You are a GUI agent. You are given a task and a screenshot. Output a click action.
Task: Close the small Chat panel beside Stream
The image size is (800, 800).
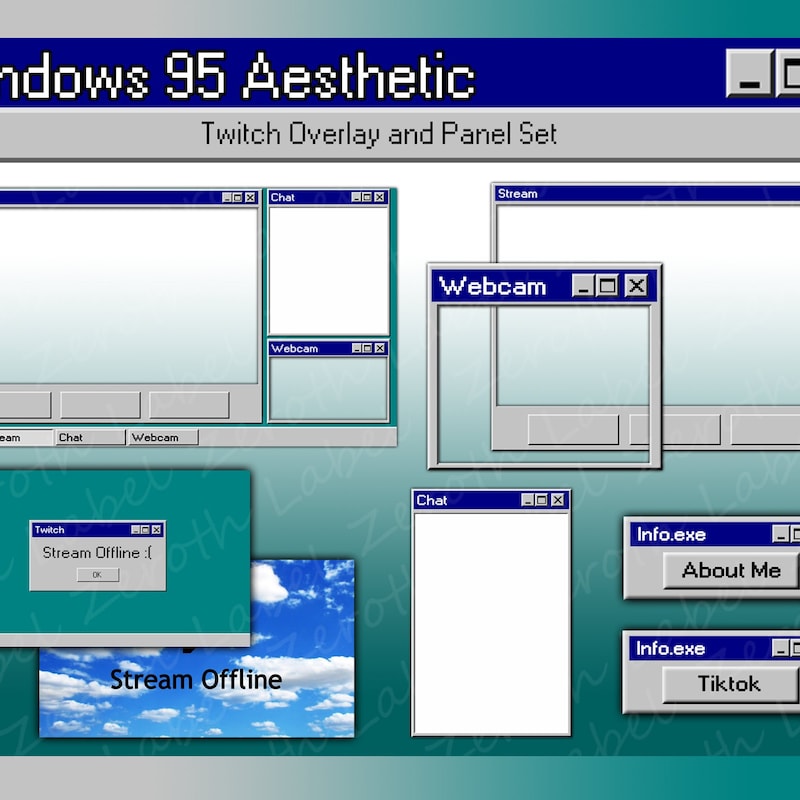(x=380, y=197)
